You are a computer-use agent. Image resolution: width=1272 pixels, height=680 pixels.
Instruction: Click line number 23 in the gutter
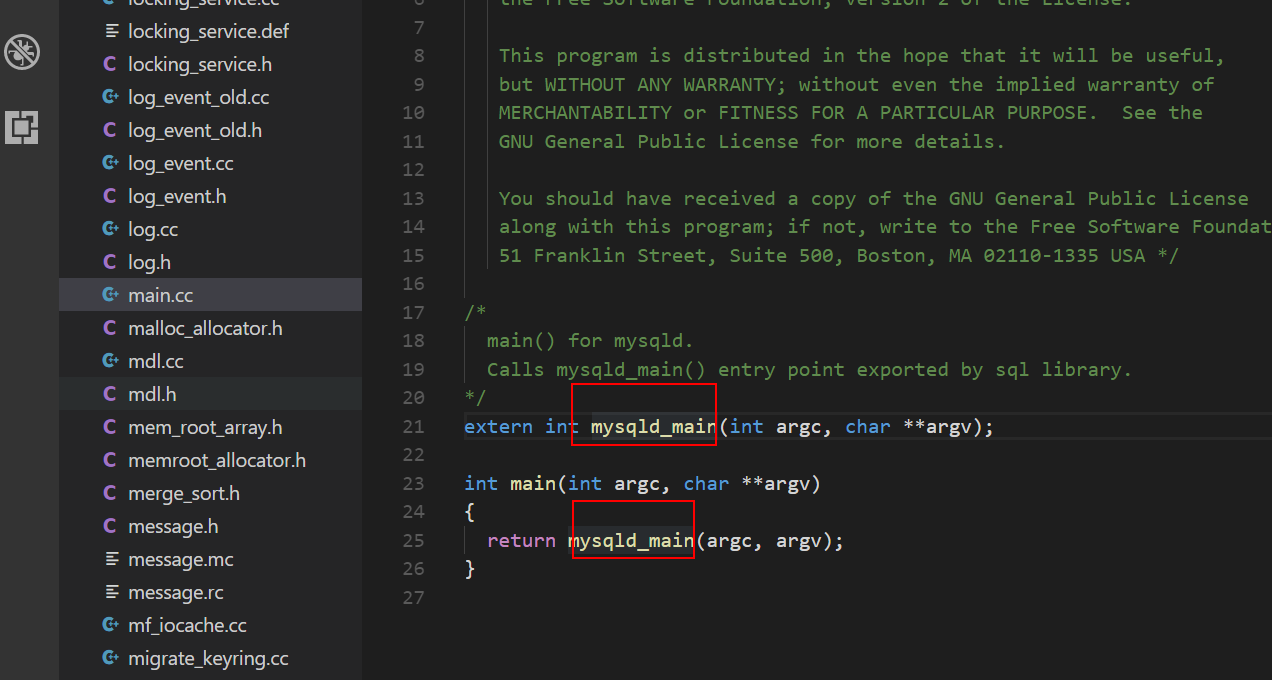coord(413,483)
